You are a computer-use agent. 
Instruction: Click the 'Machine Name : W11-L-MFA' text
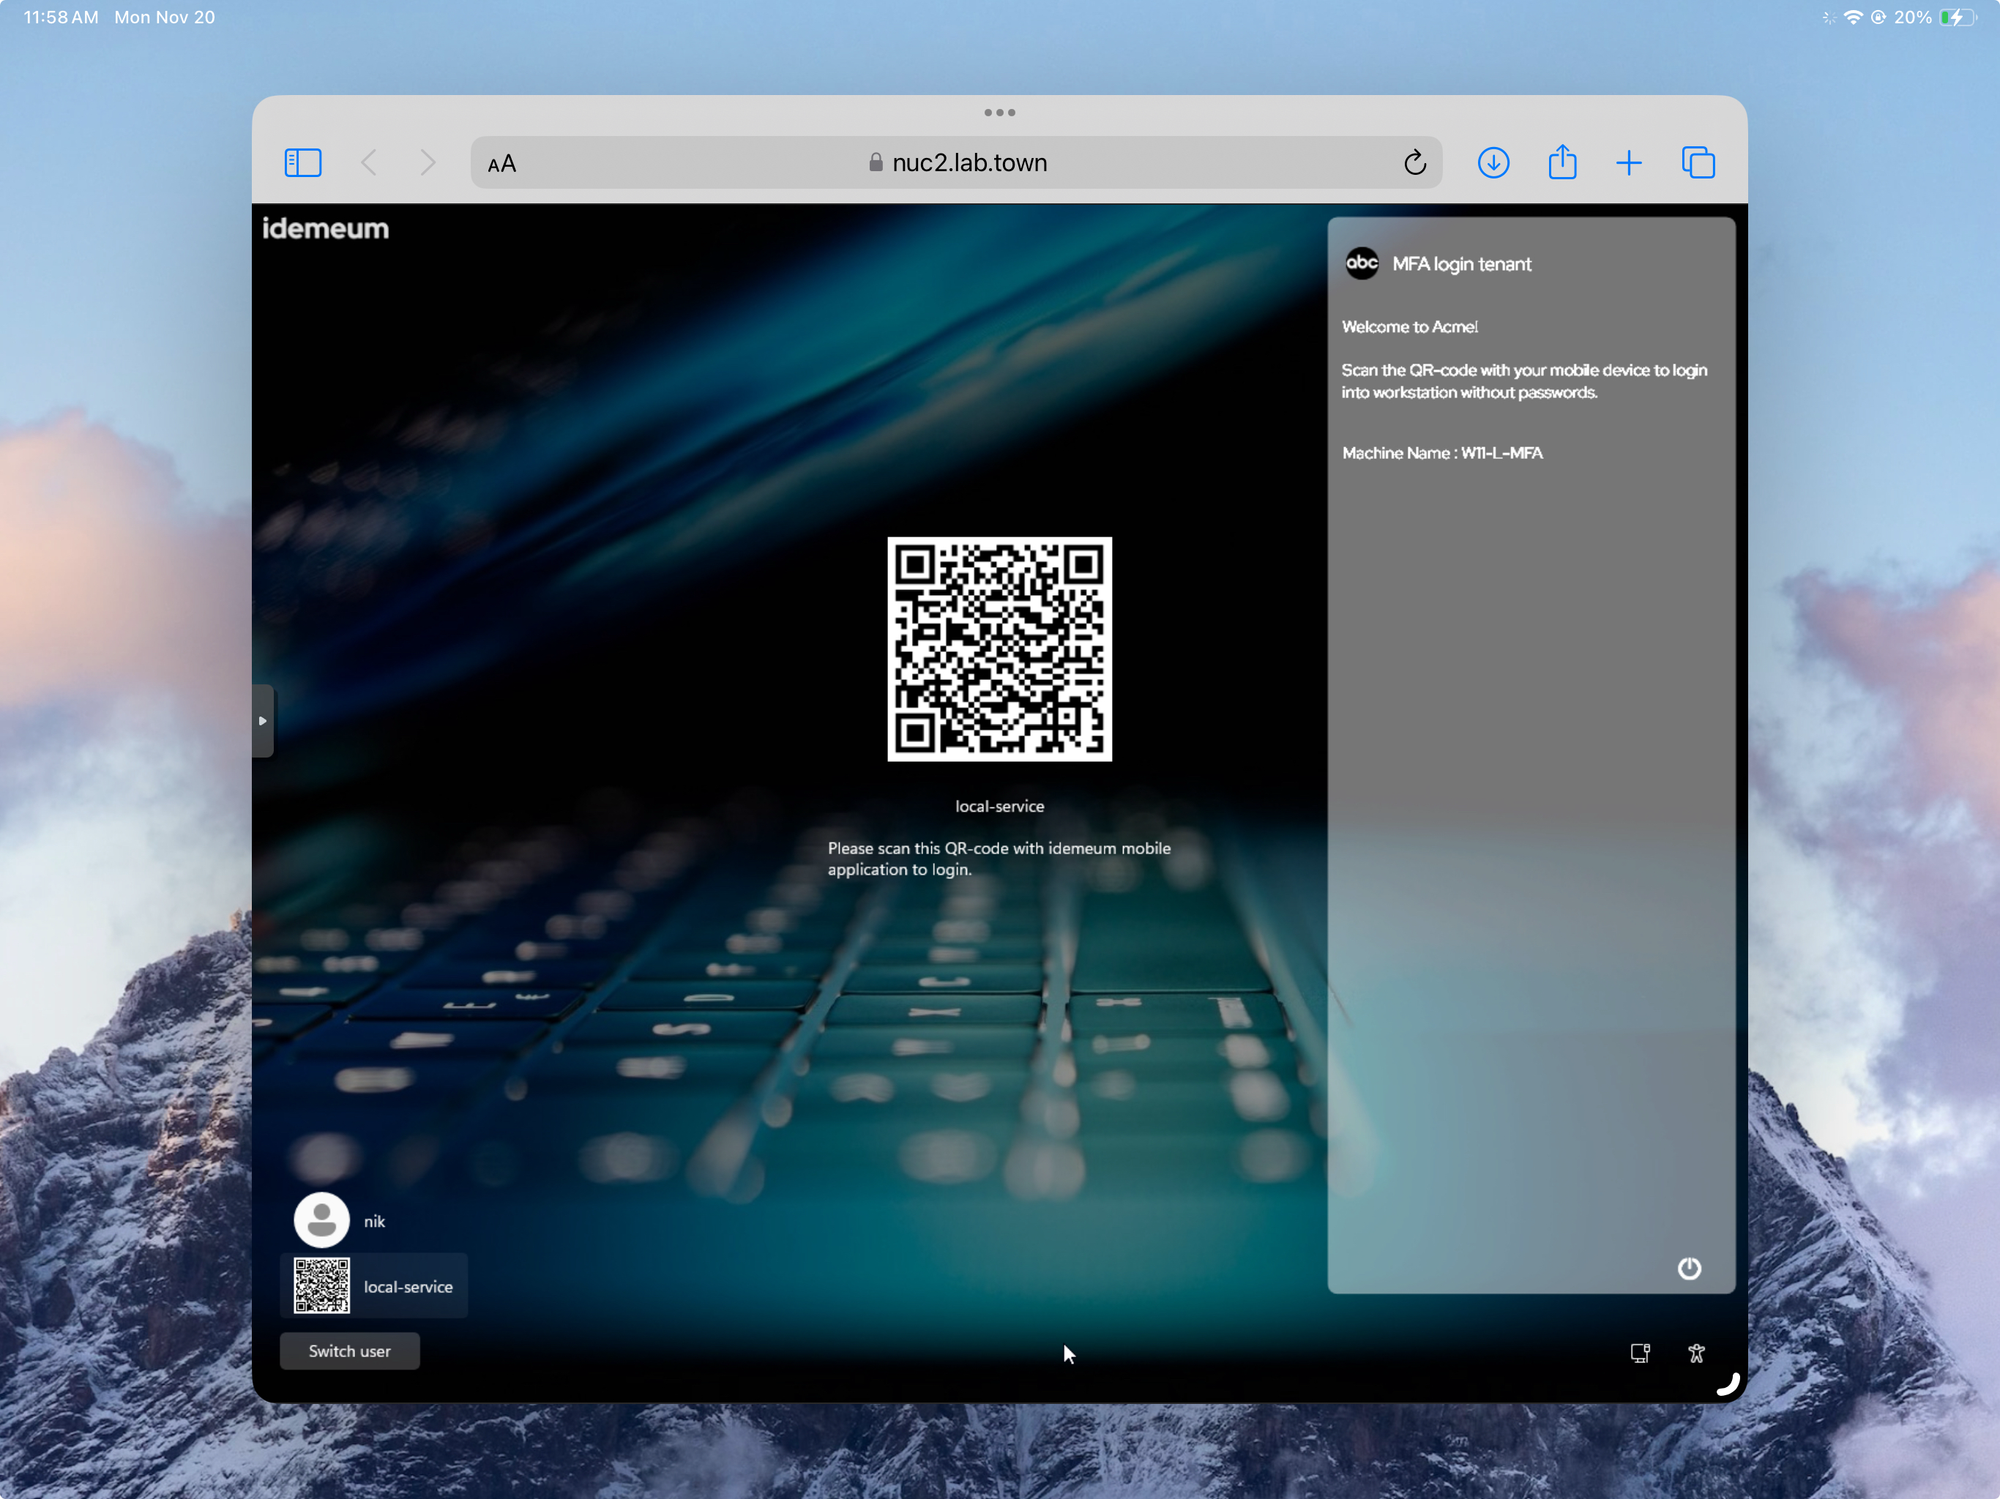[x=1442, y=453]
